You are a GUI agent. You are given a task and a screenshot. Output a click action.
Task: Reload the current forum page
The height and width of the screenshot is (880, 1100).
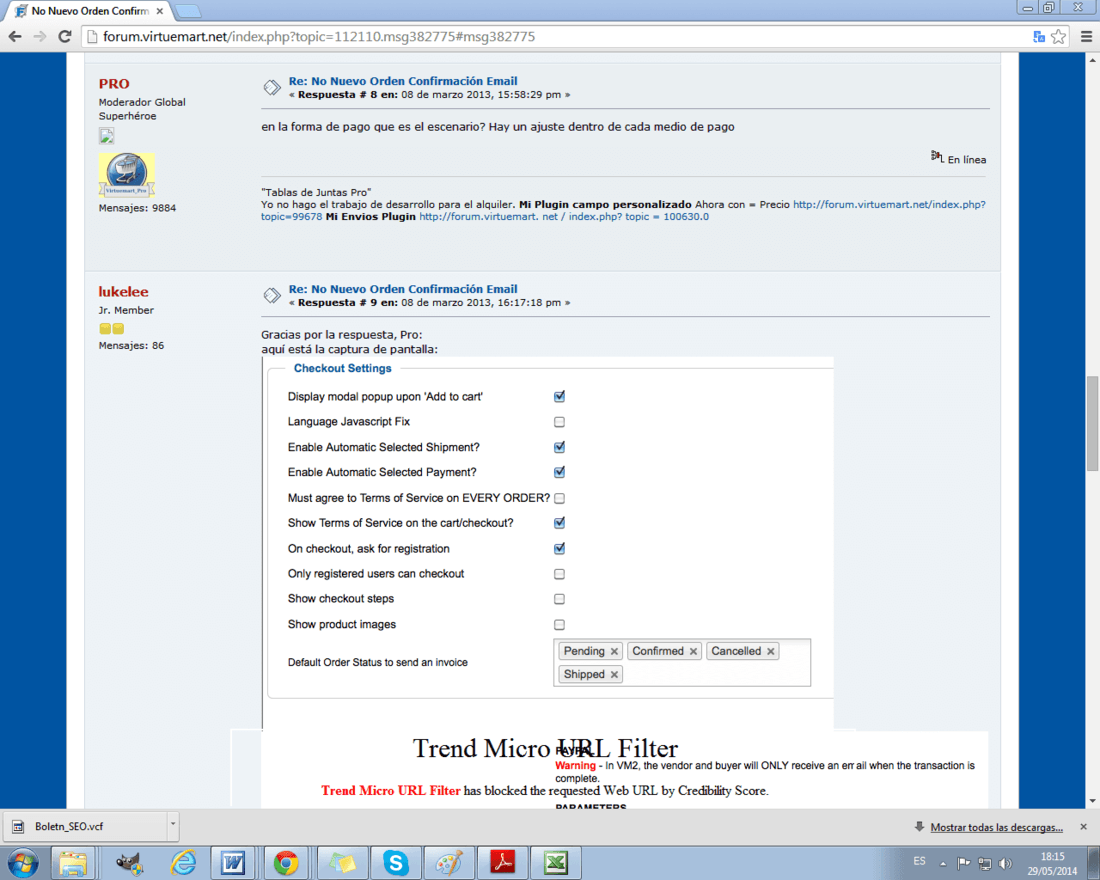coord(65,36)
